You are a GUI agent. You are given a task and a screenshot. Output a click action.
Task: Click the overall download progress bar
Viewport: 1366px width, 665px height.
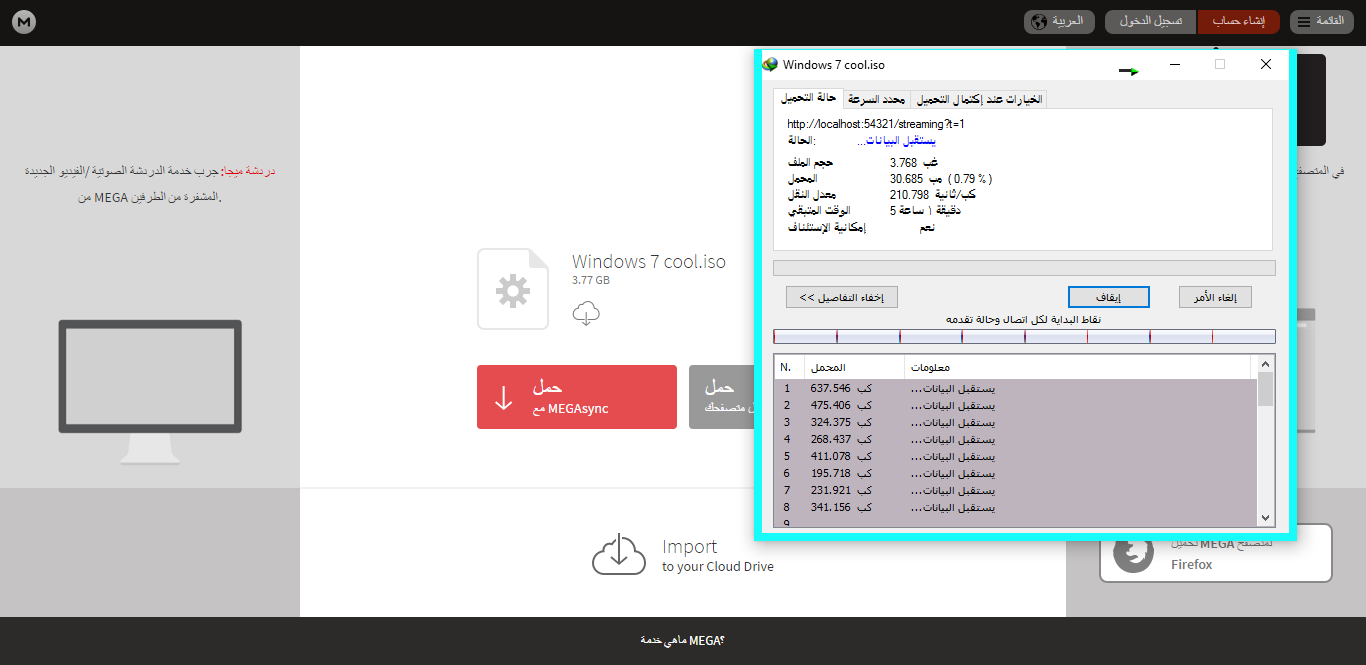1024,268
